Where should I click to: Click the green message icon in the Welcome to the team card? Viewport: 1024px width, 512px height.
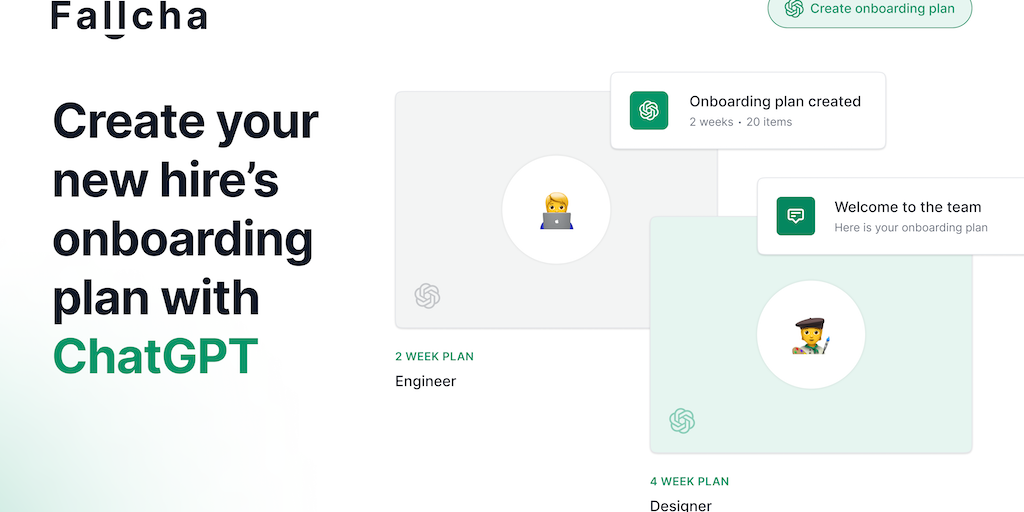pos(795,216)
